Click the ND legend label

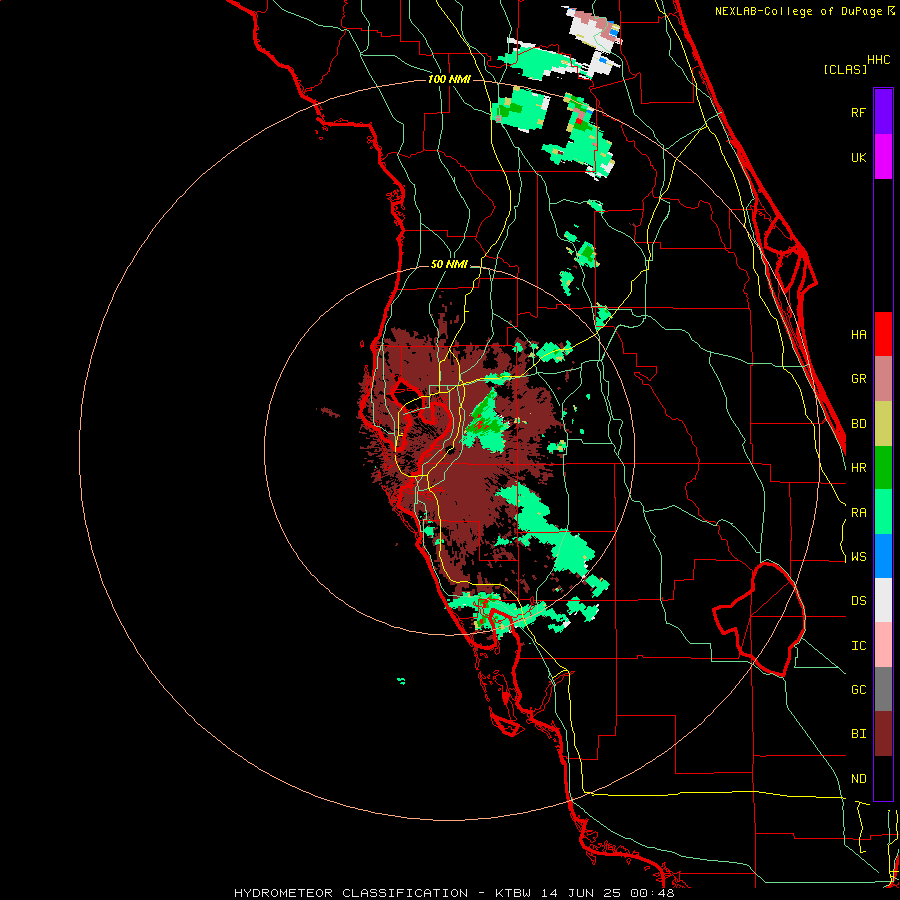pyautogui.click(x=858, y=778)
